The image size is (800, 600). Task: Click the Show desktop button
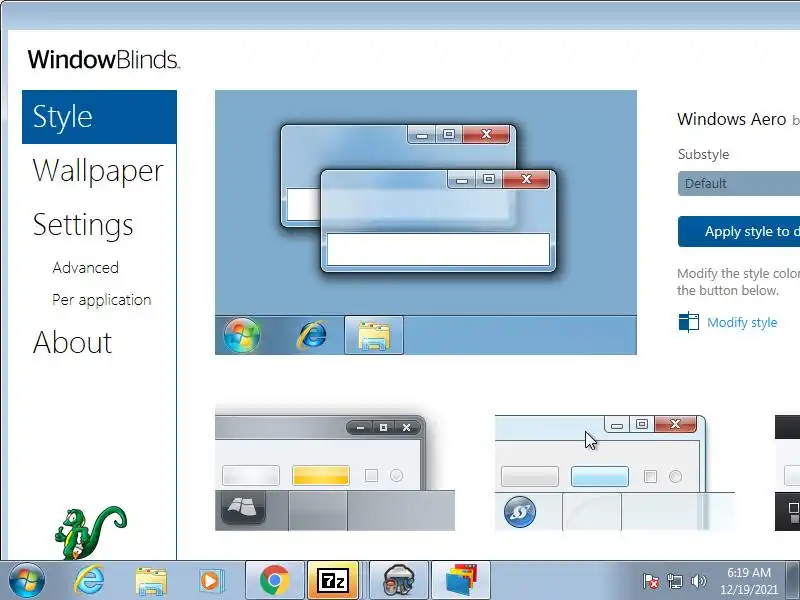[x=793, y=581]
